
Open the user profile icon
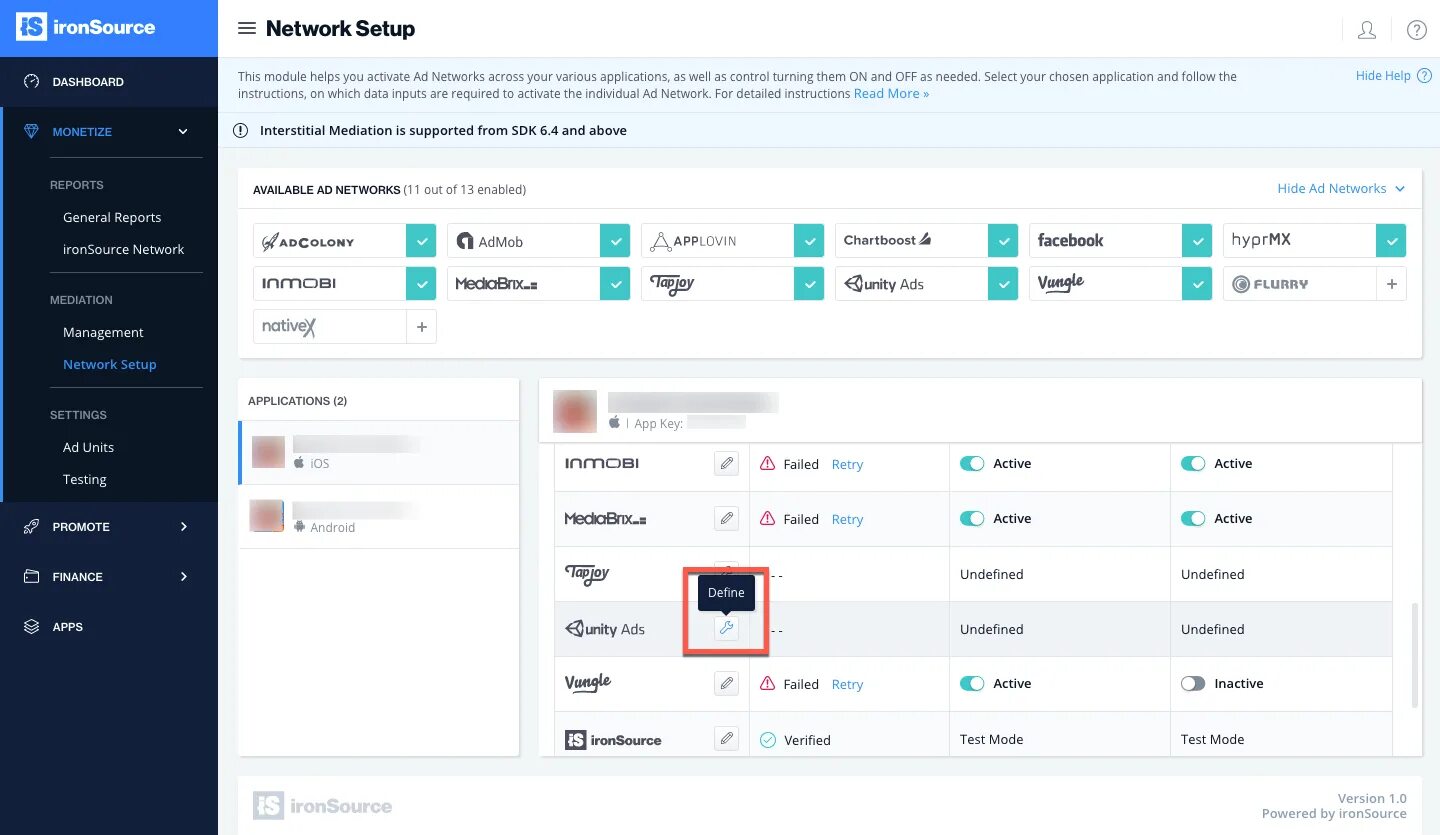tap(1366, 30)
